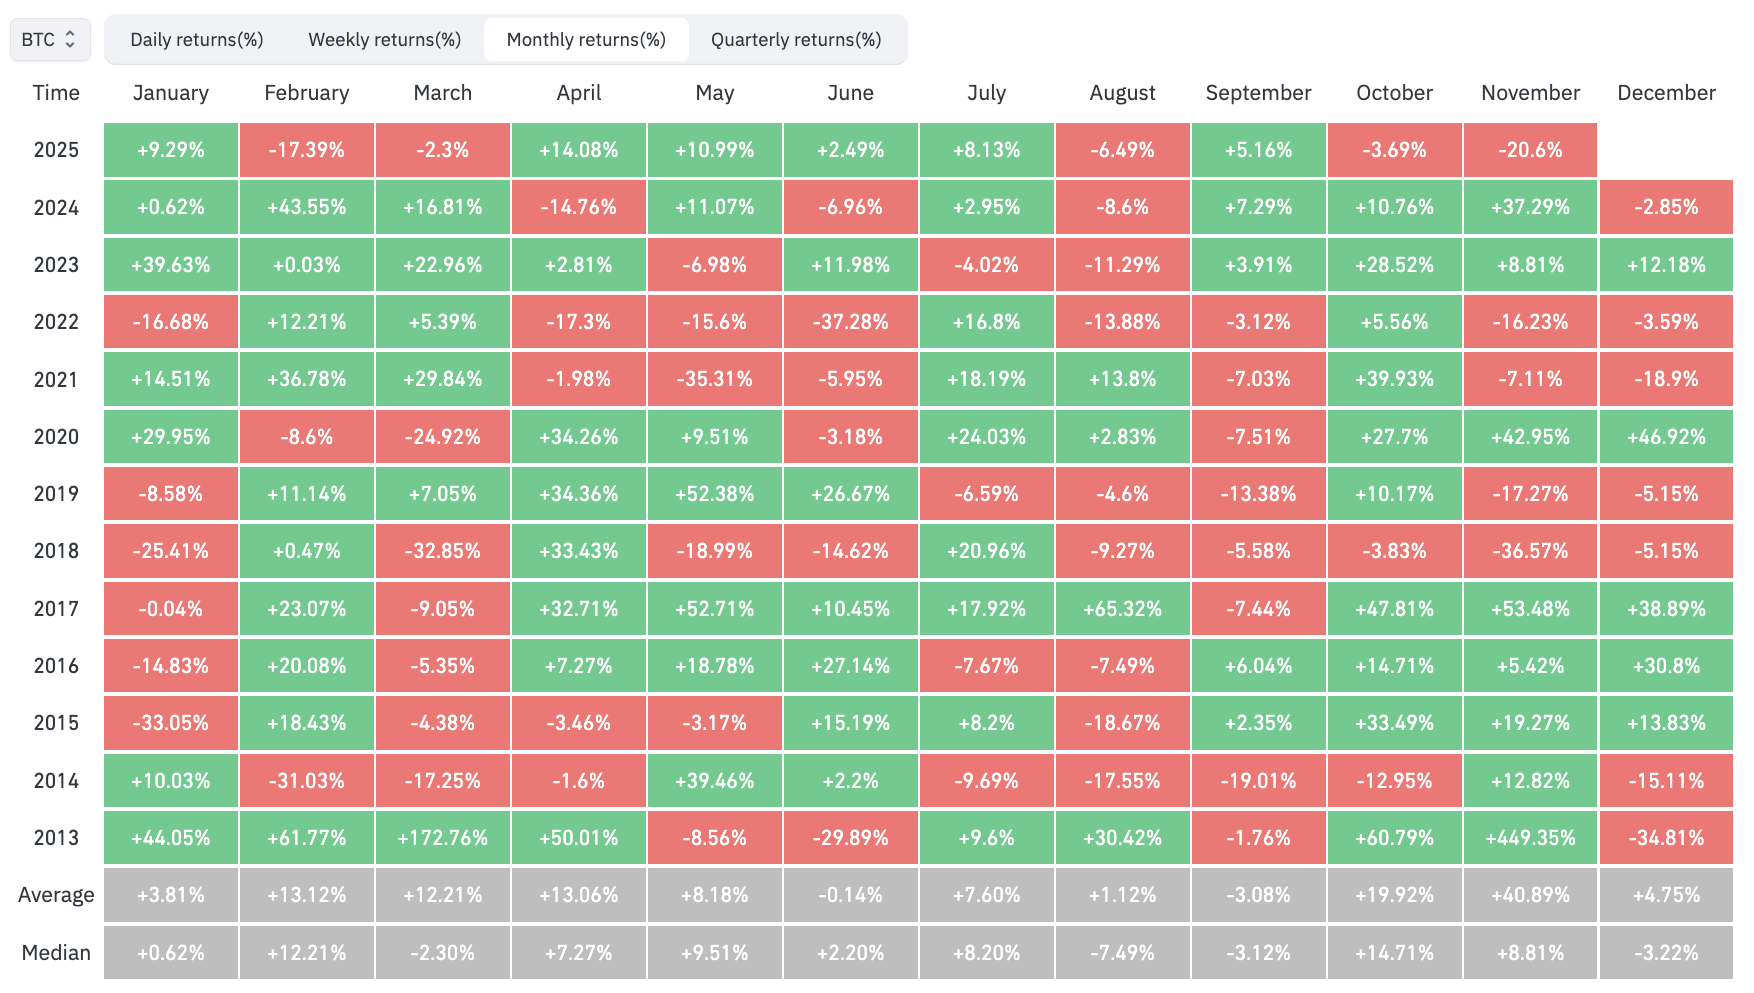Viewport: 1754px width, 993px height.
Task: Click the 2013 row label
Action: pyautogui.click(x=56, y=838)
